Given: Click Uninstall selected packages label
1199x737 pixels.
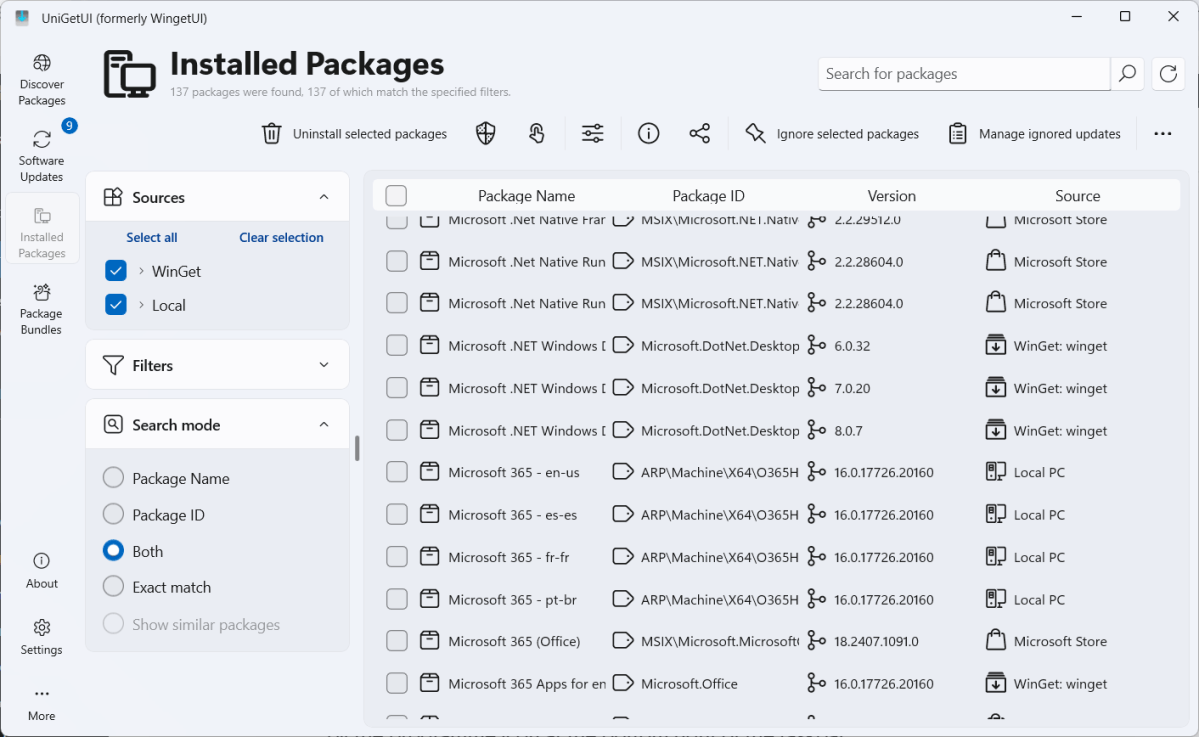Looking at the screenshot, I should click(370, 134).
